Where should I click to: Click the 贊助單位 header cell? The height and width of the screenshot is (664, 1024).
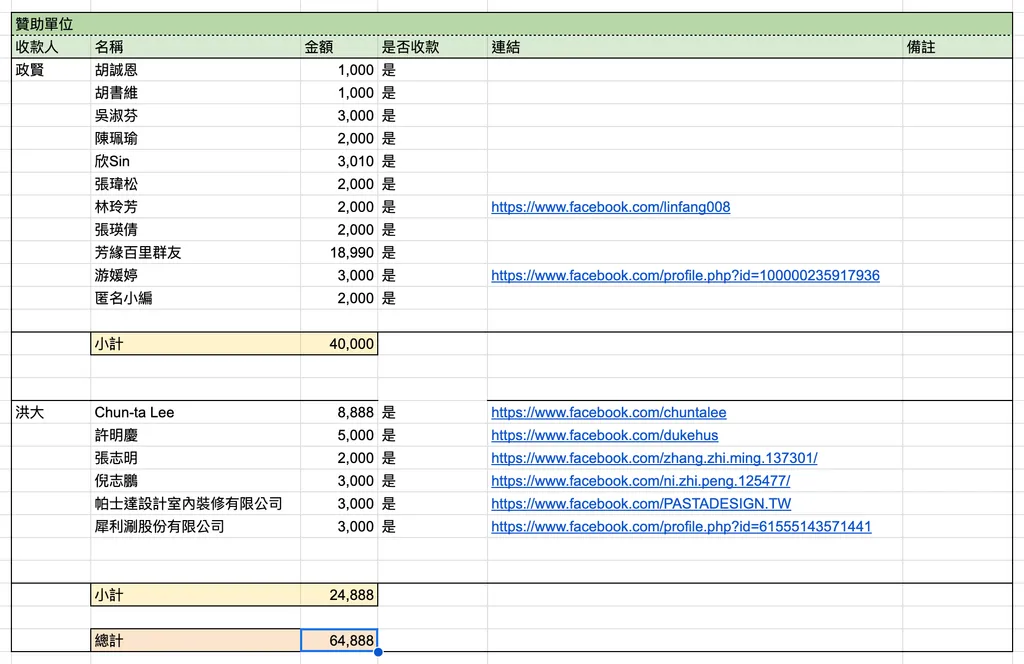[511, 24]
